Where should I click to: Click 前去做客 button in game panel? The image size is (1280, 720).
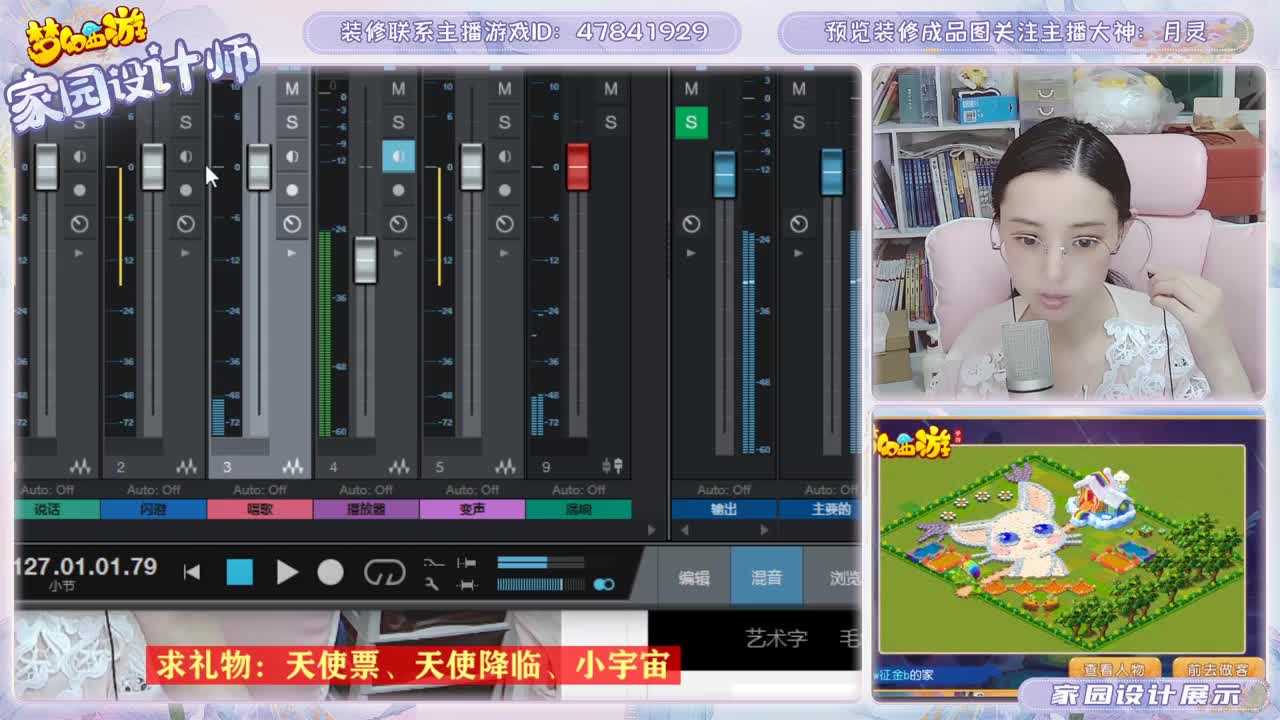pyautogui.click(x=1216, y=669)
